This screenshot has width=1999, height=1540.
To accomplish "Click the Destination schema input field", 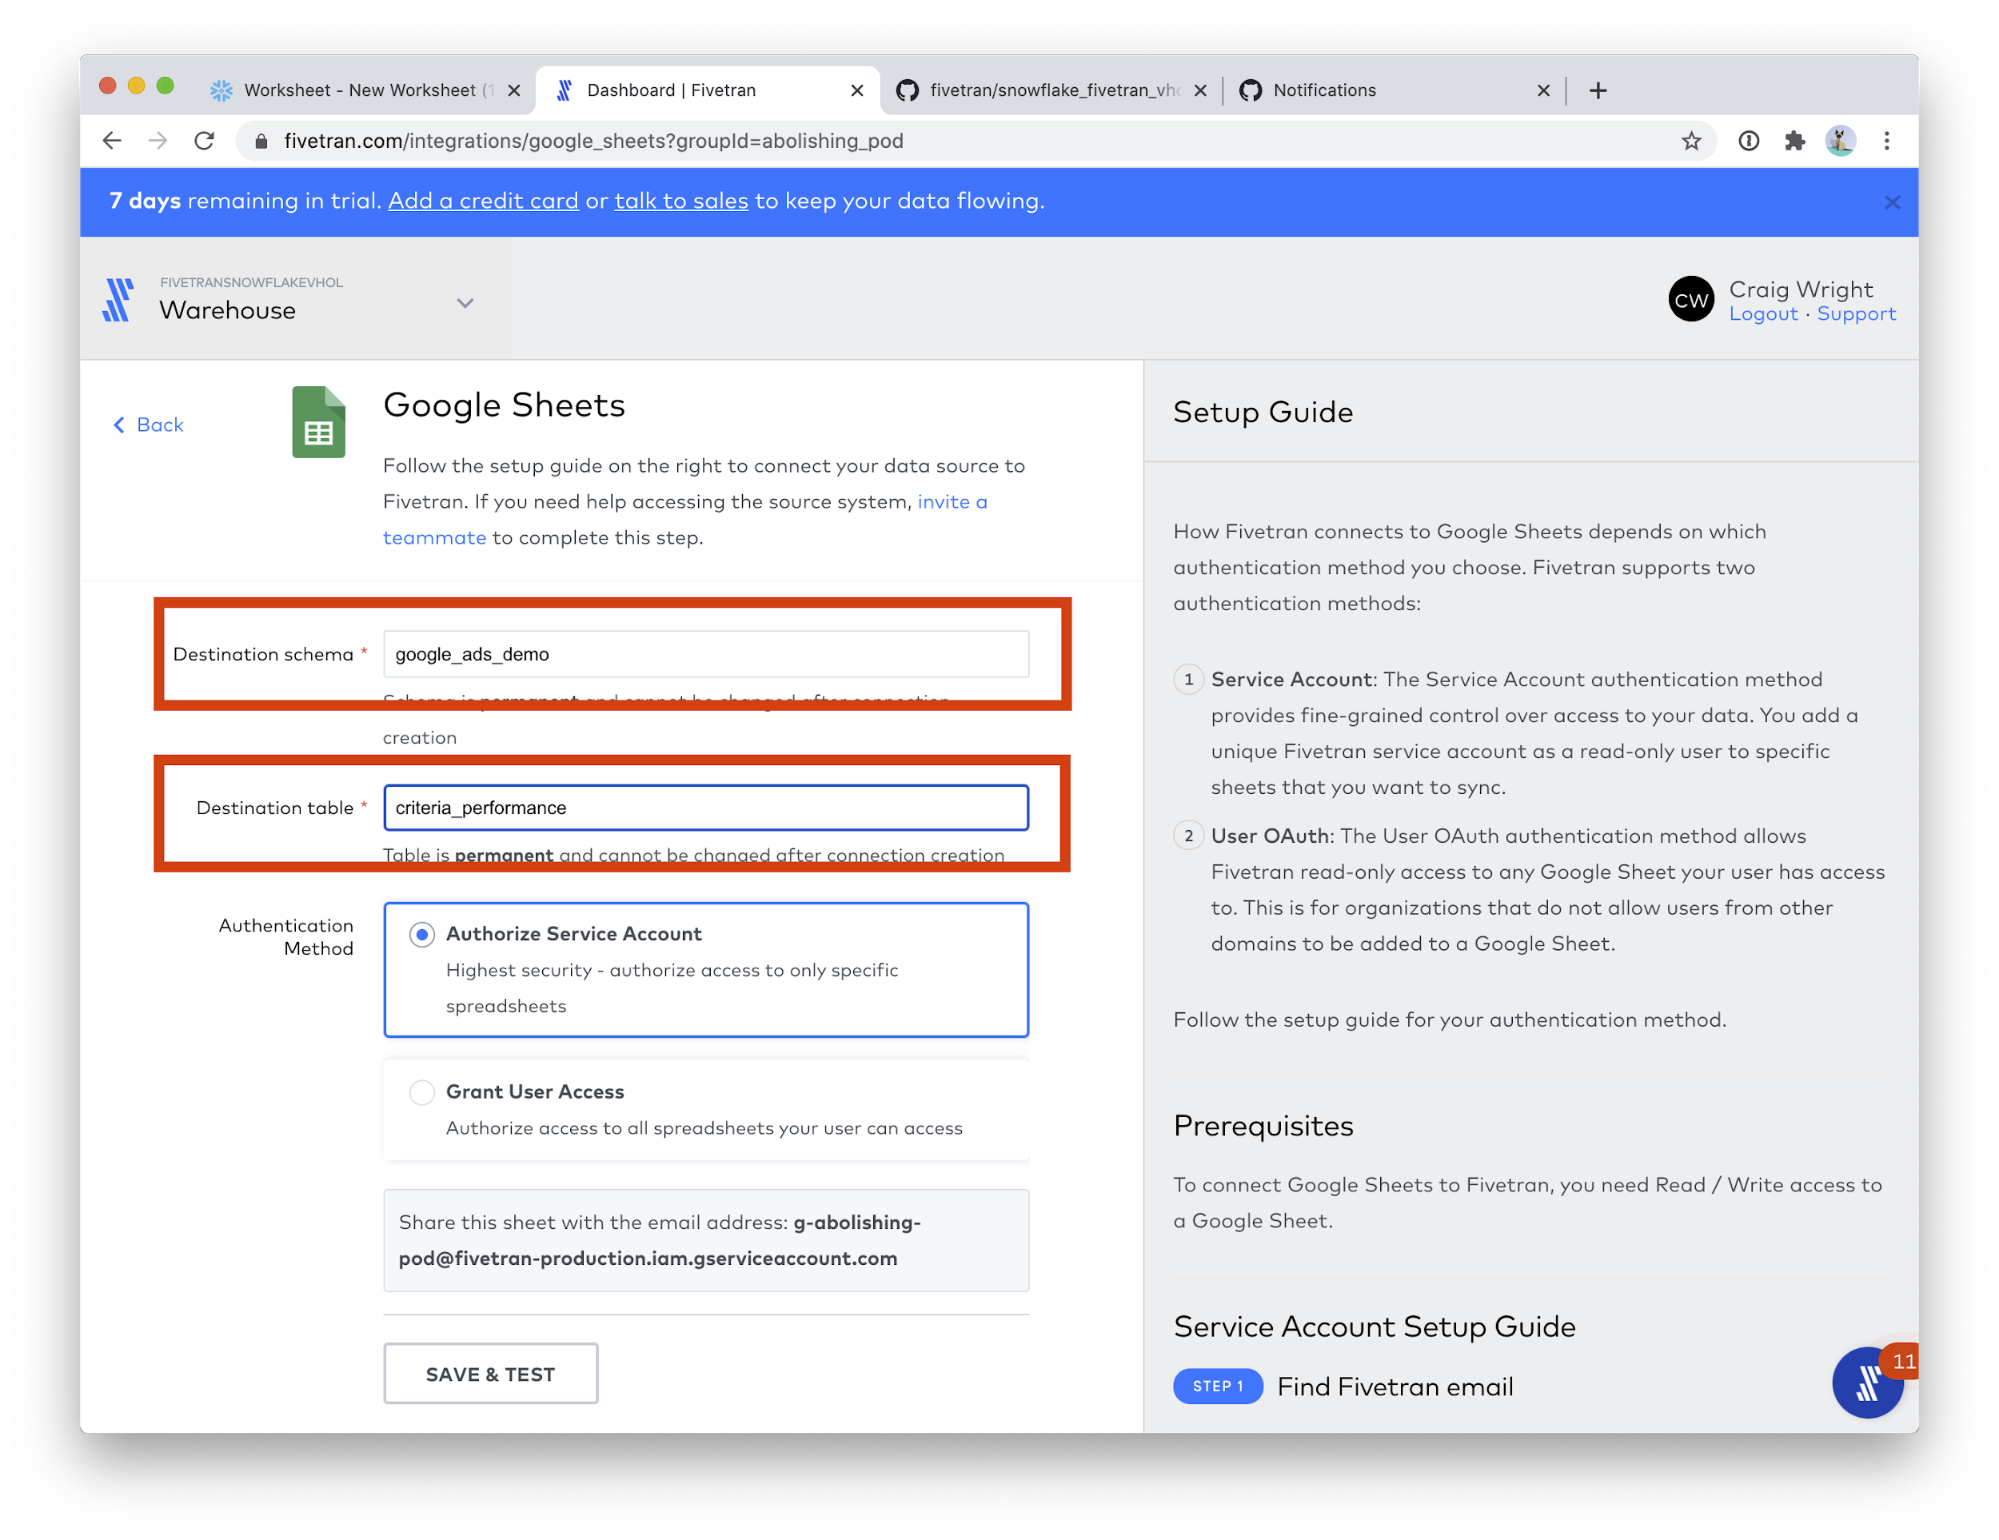I will [705, 654].
